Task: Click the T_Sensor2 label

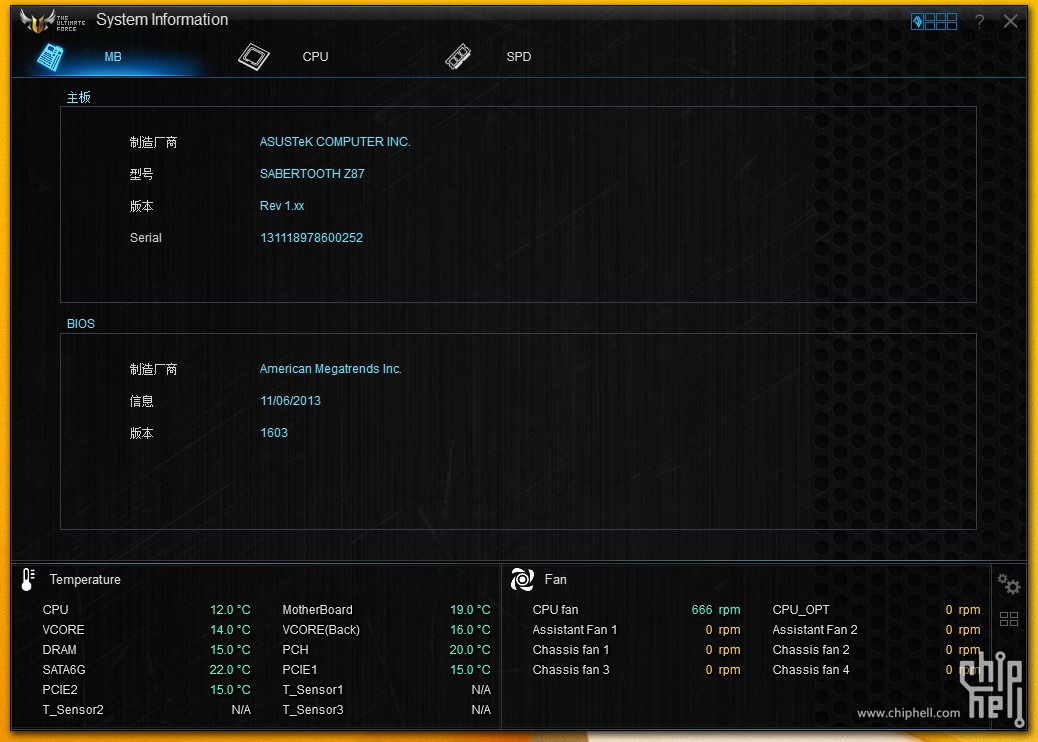Action: coord(73,710)
